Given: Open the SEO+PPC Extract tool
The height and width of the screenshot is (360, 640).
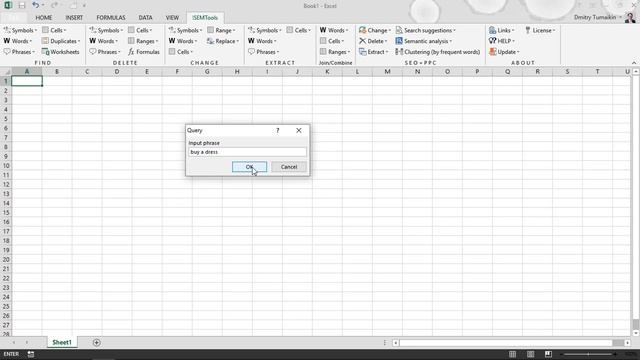Looking at the screenshot, I should click(x=373, y=52).
